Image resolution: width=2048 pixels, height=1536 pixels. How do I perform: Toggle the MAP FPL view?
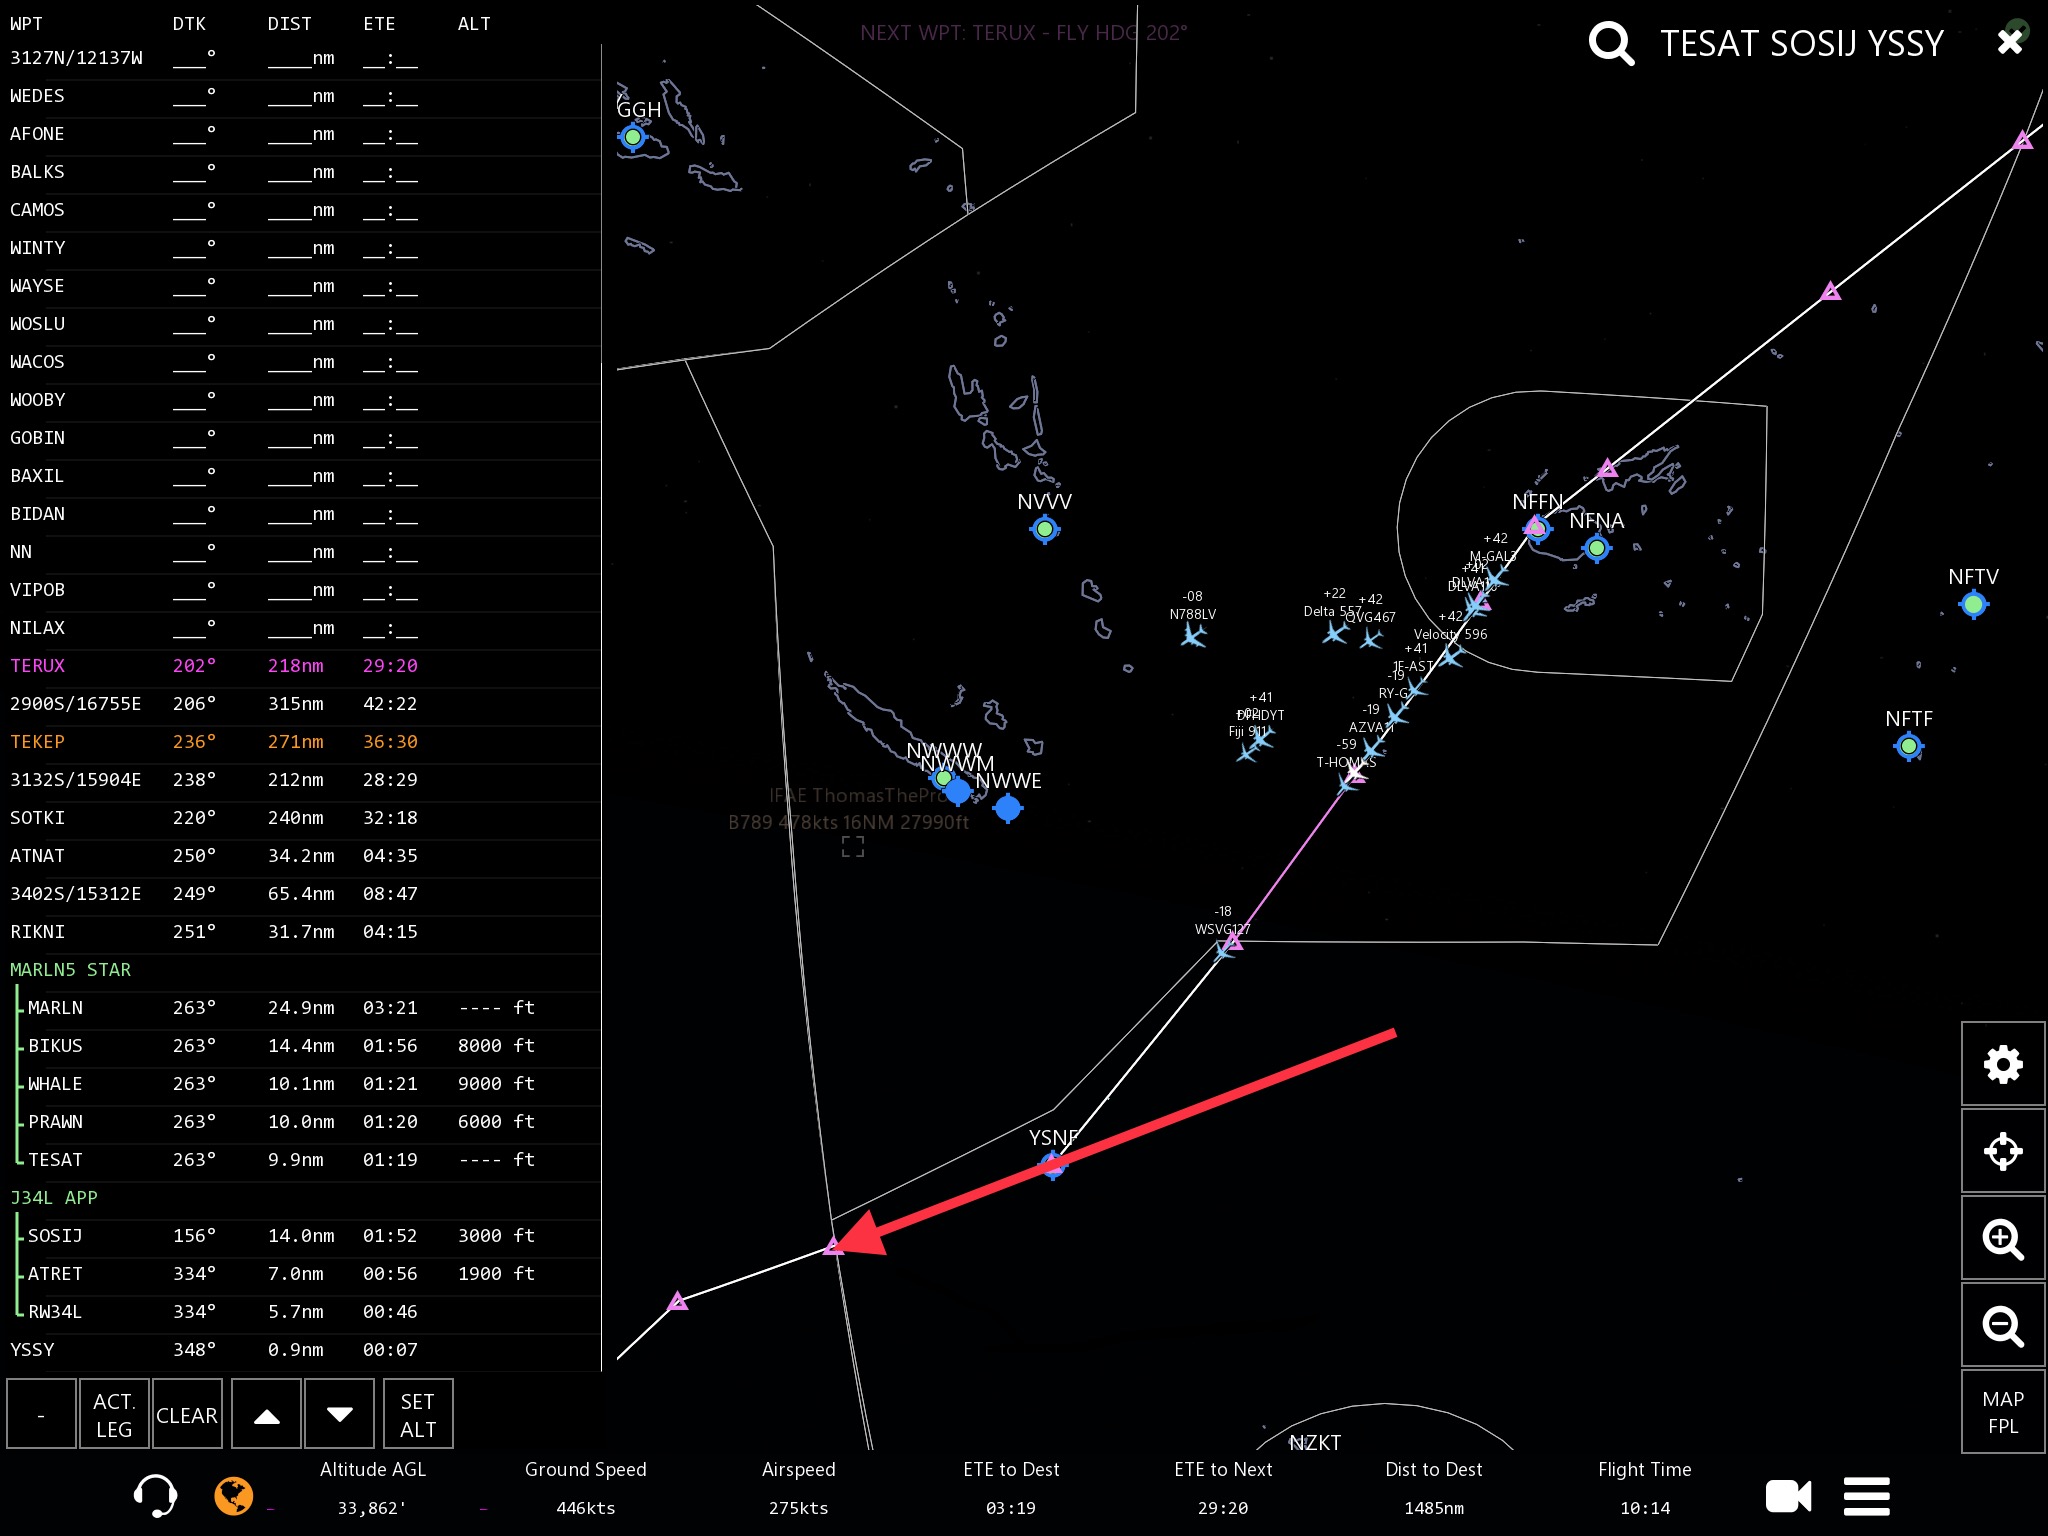[x=2002, y=1412]
